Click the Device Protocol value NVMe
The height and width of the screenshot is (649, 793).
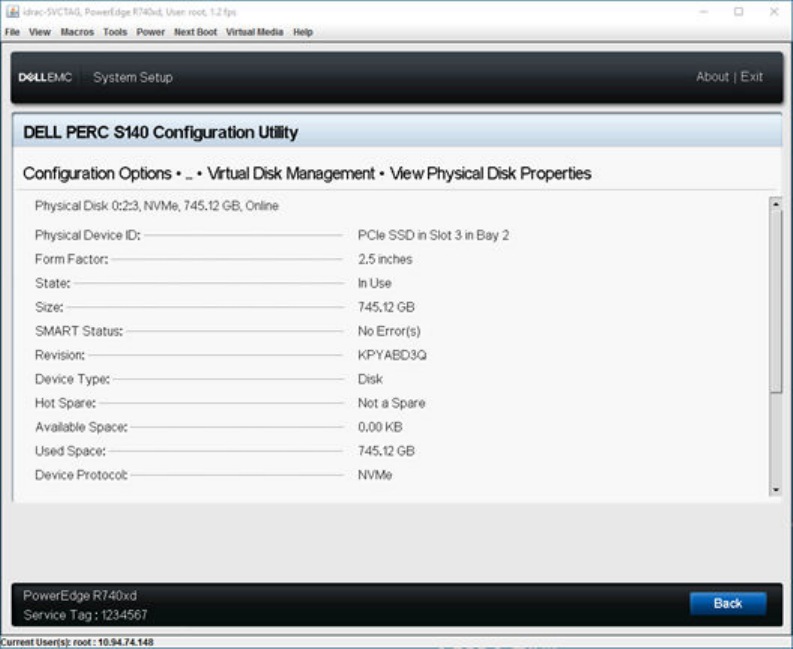(375, 475)
